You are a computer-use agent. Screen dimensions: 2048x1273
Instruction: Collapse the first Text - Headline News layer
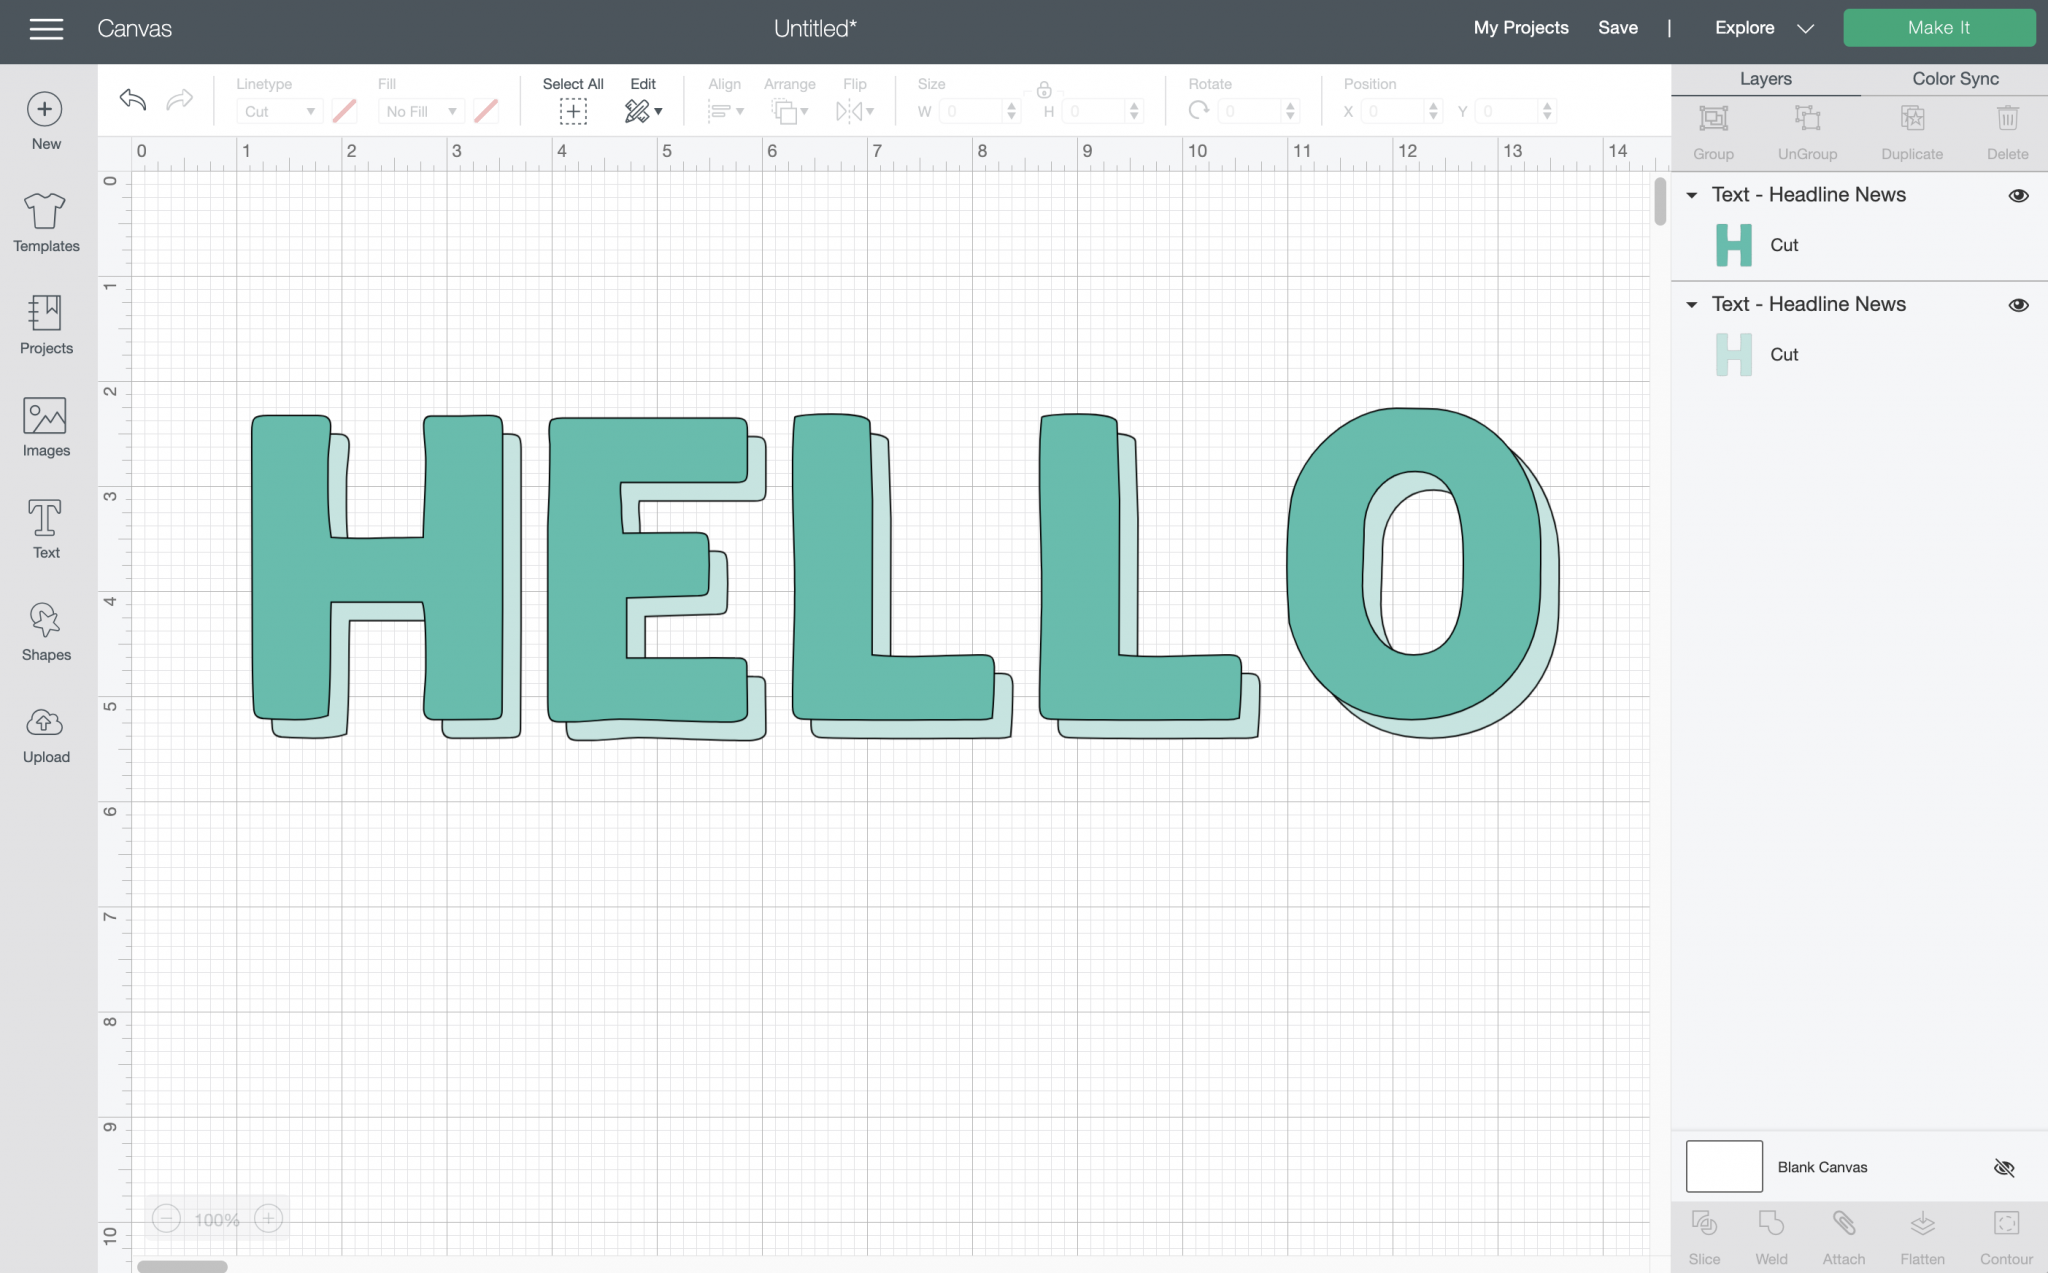(x=1691, y=195)
